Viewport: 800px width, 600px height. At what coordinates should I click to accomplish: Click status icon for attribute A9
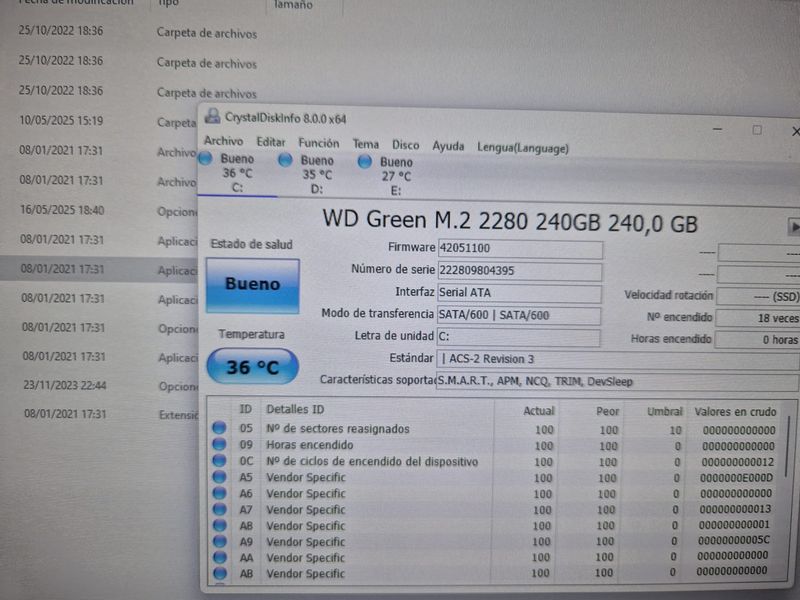[x=220, y=541]
